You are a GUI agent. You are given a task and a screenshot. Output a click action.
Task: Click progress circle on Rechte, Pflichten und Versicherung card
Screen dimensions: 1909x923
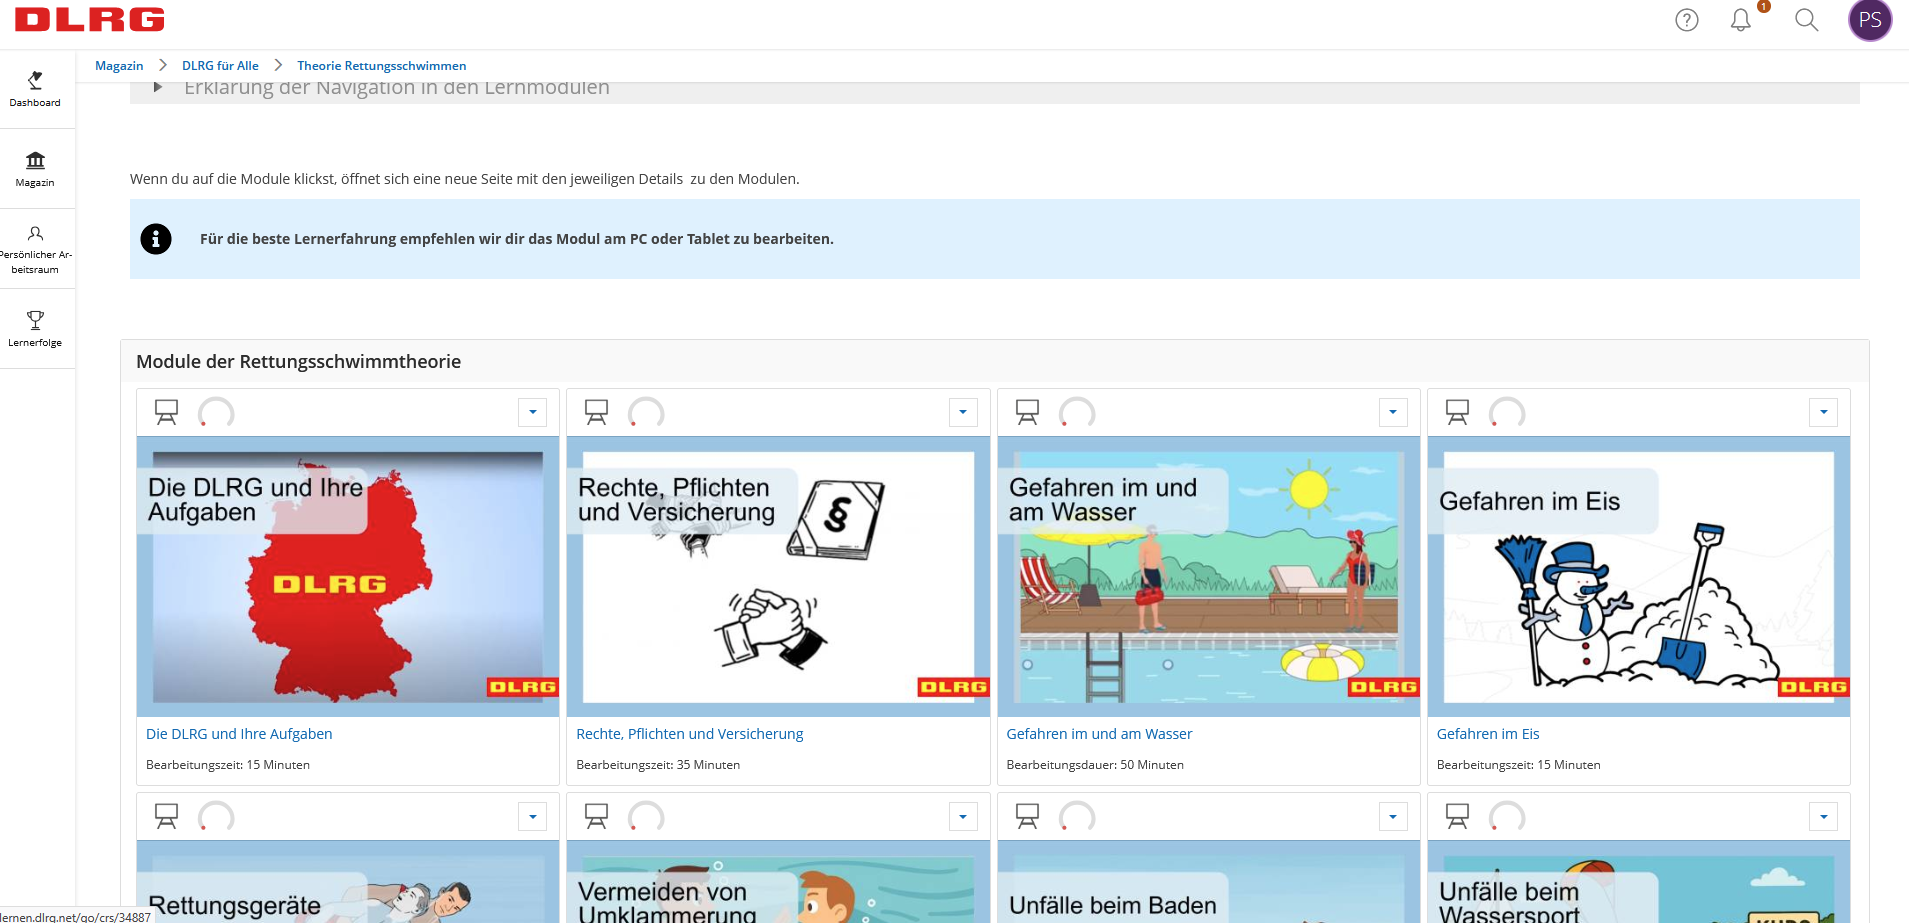click(646, 412)
